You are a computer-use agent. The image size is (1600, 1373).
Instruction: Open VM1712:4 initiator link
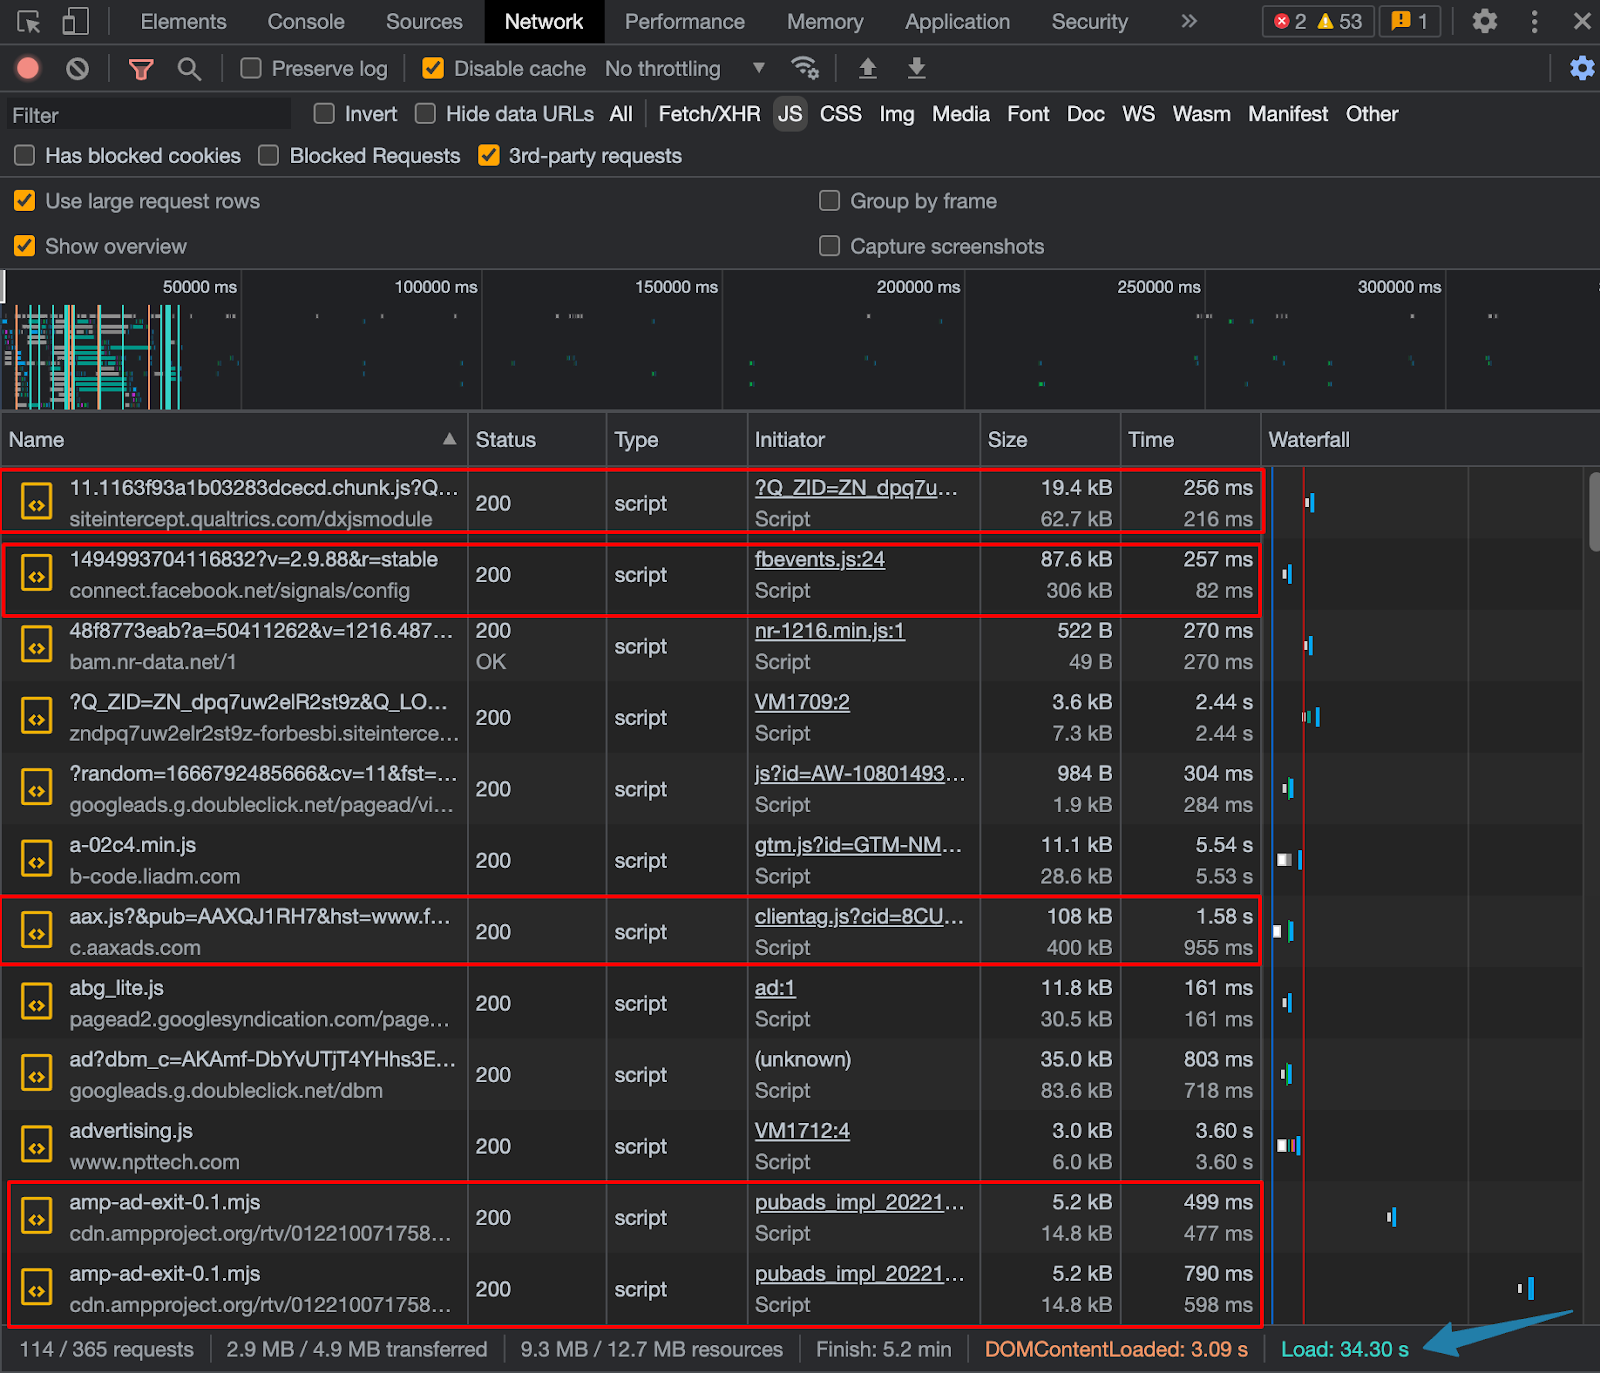[802, 1131]
